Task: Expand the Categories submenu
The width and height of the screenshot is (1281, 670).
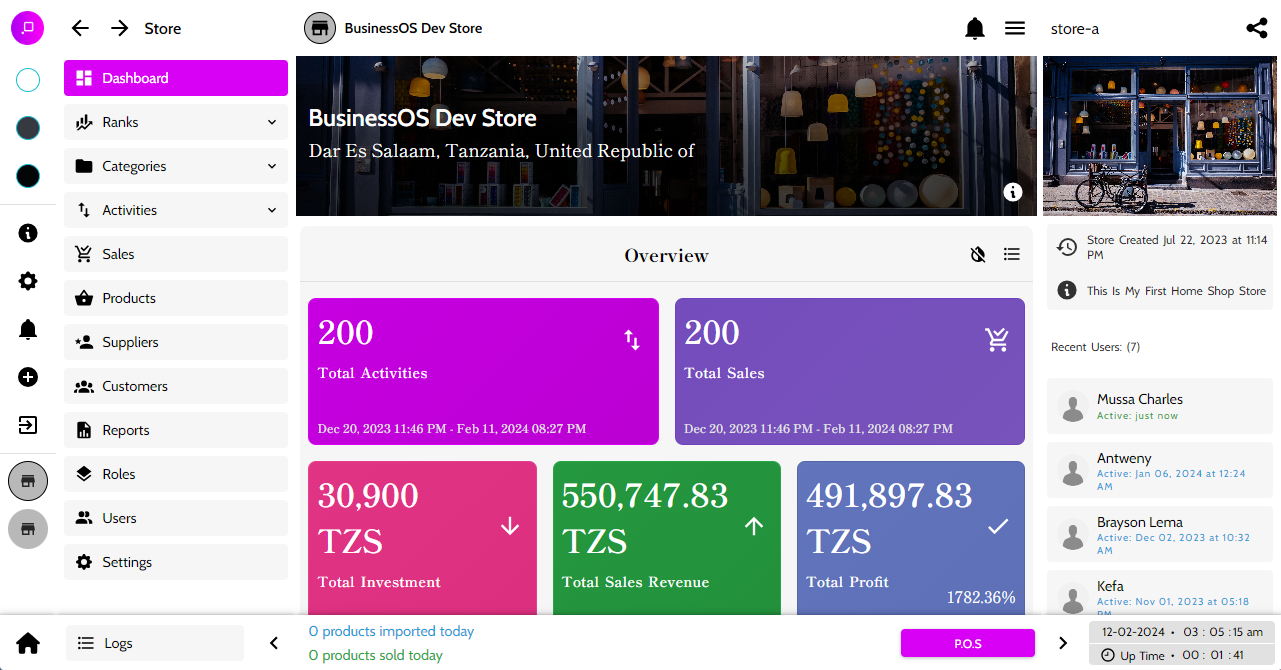Action: [x=176, y=166]
